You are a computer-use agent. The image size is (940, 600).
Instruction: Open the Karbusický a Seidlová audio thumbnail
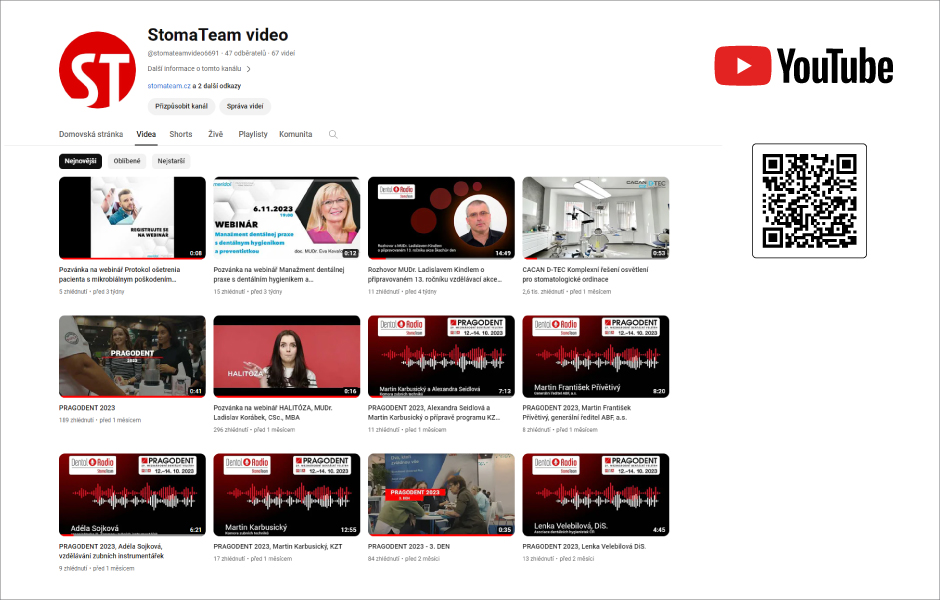point(441,356)
